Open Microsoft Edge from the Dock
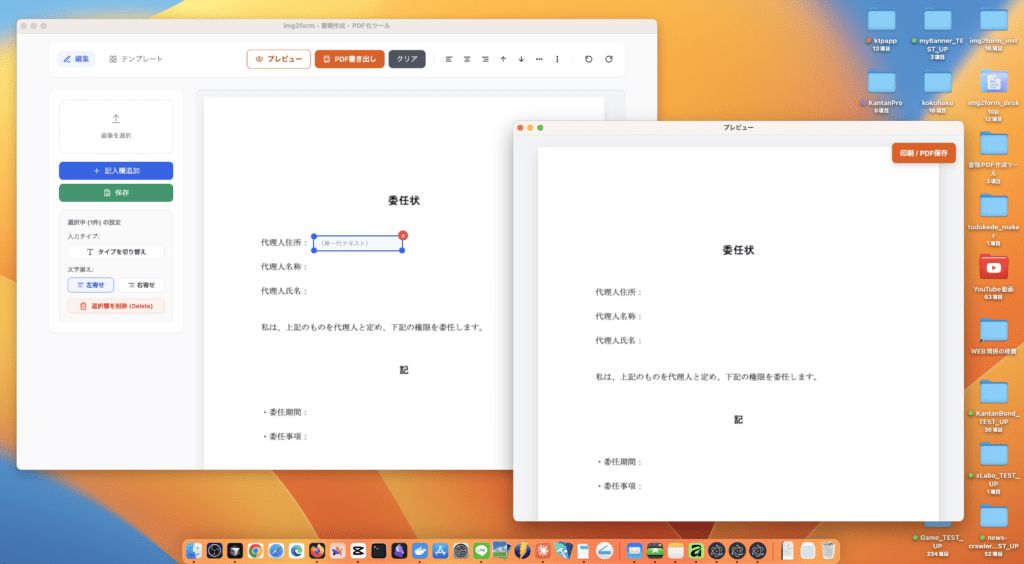 click(x=296, y=551)
